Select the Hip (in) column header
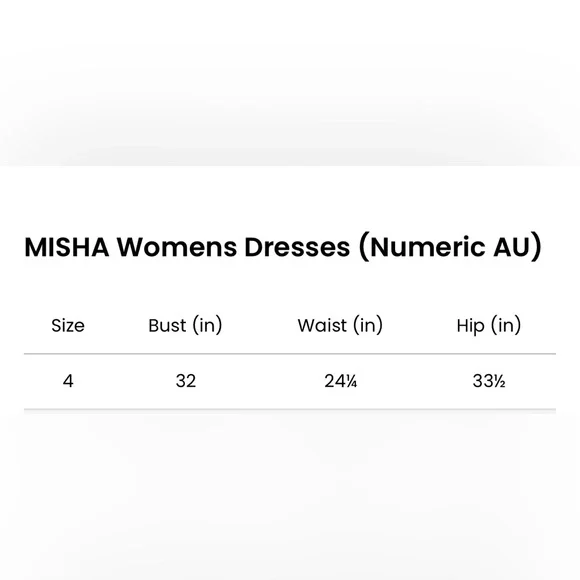The height and width of the screenshot is (580, 580). click(x=489, y=326)
